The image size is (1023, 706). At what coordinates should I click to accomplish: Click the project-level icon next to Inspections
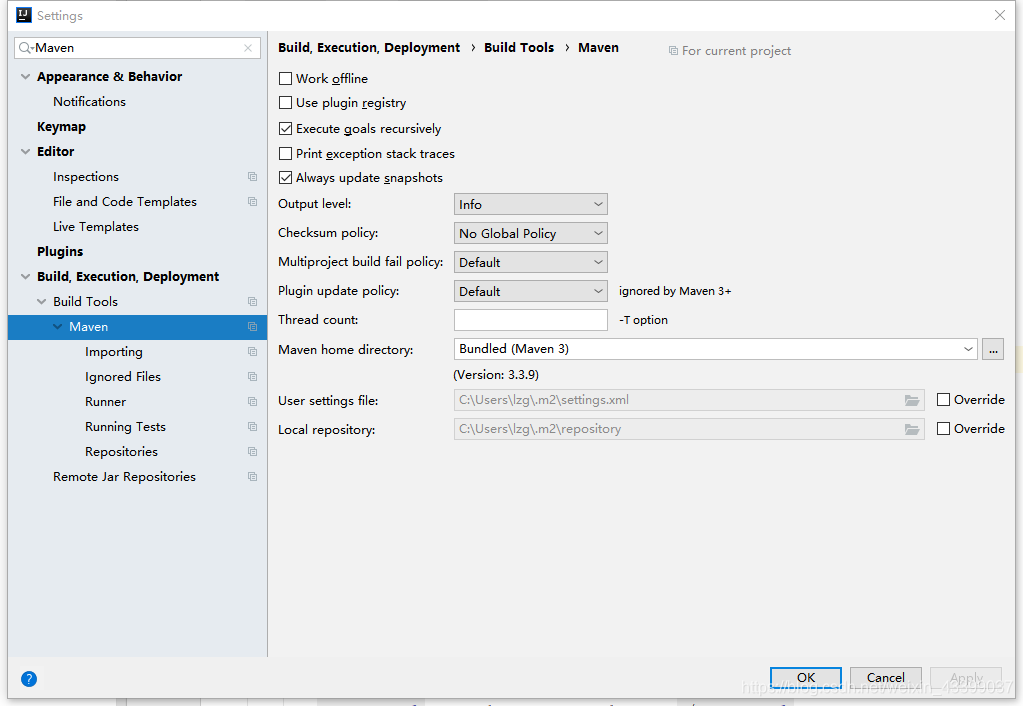[252, 177]
